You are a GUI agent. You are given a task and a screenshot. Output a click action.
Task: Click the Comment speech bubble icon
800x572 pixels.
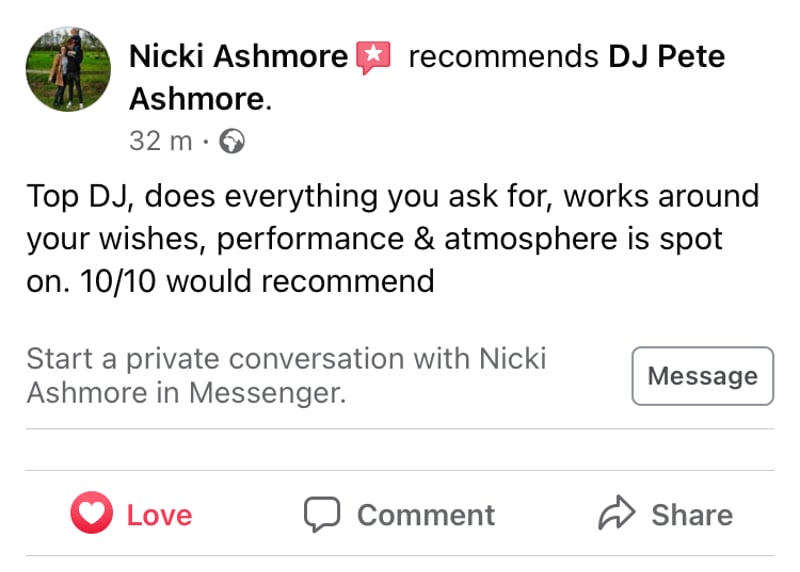[323, 515]
